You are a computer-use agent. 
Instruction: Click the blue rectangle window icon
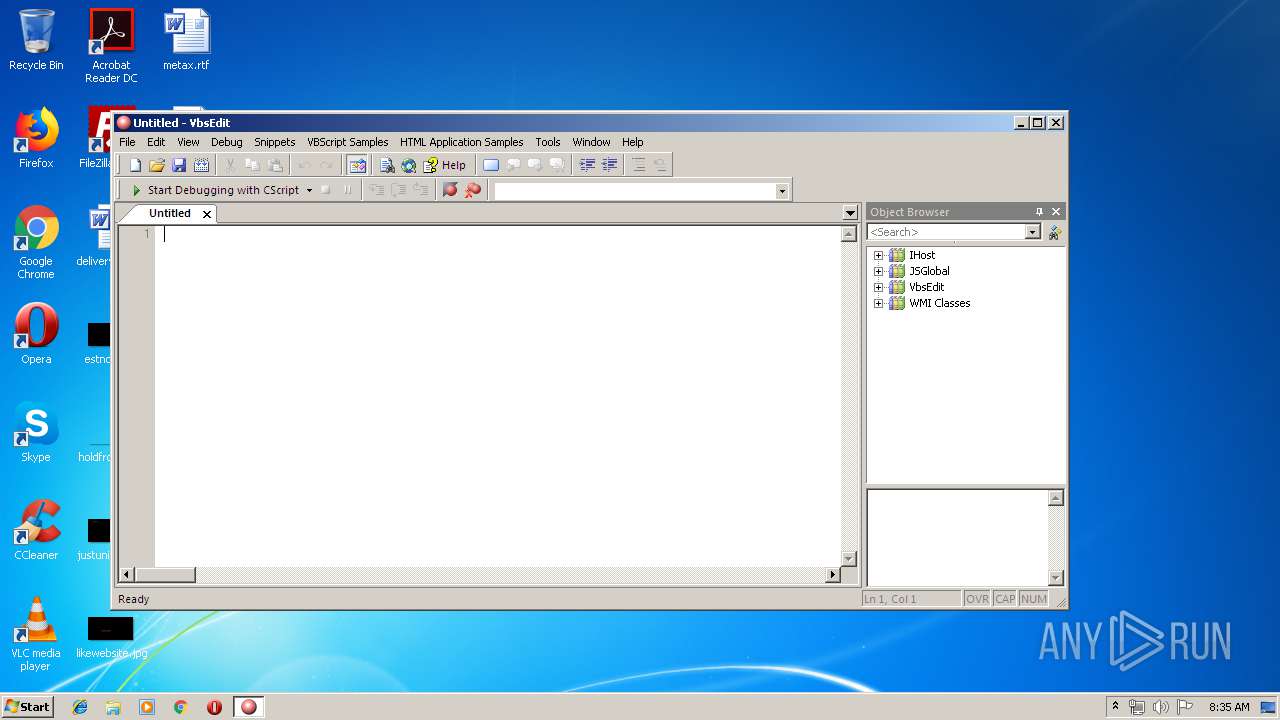click(491, 165)
